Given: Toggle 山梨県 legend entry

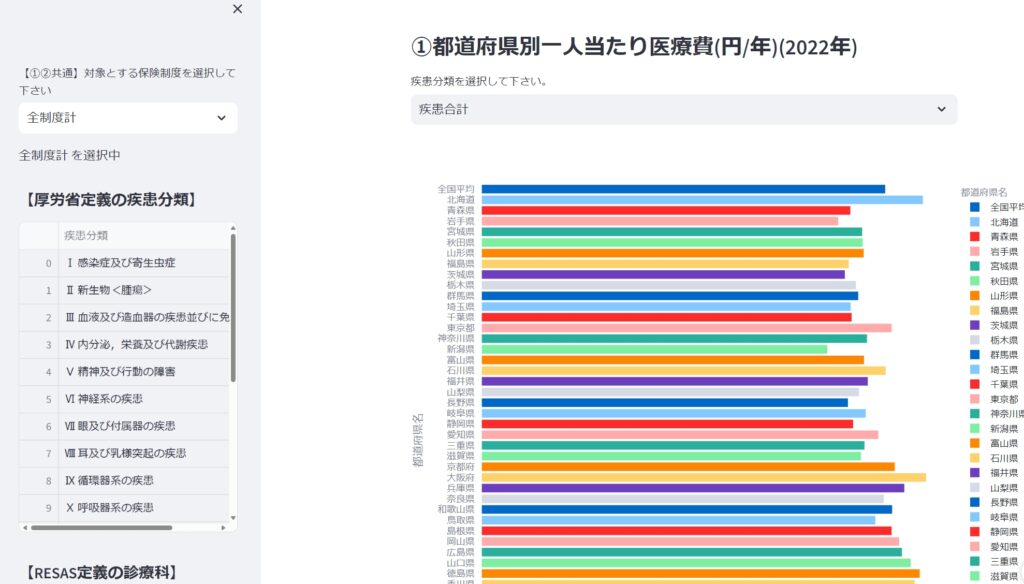Looking at the screenshot, I should (994, 488).
